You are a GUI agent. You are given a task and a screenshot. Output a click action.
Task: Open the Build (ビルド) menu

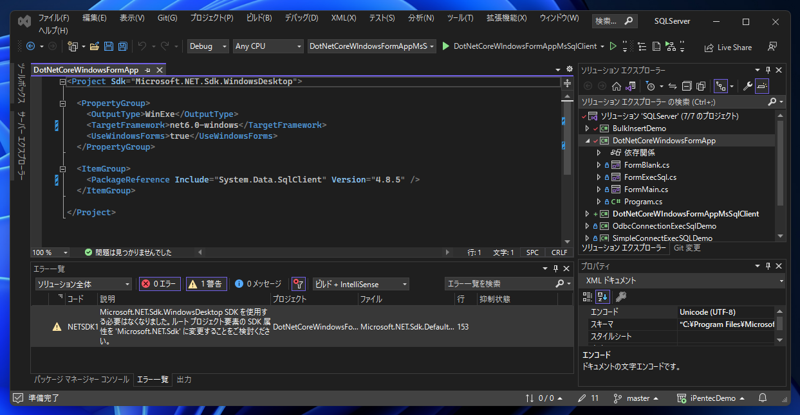tap(259, 18)
